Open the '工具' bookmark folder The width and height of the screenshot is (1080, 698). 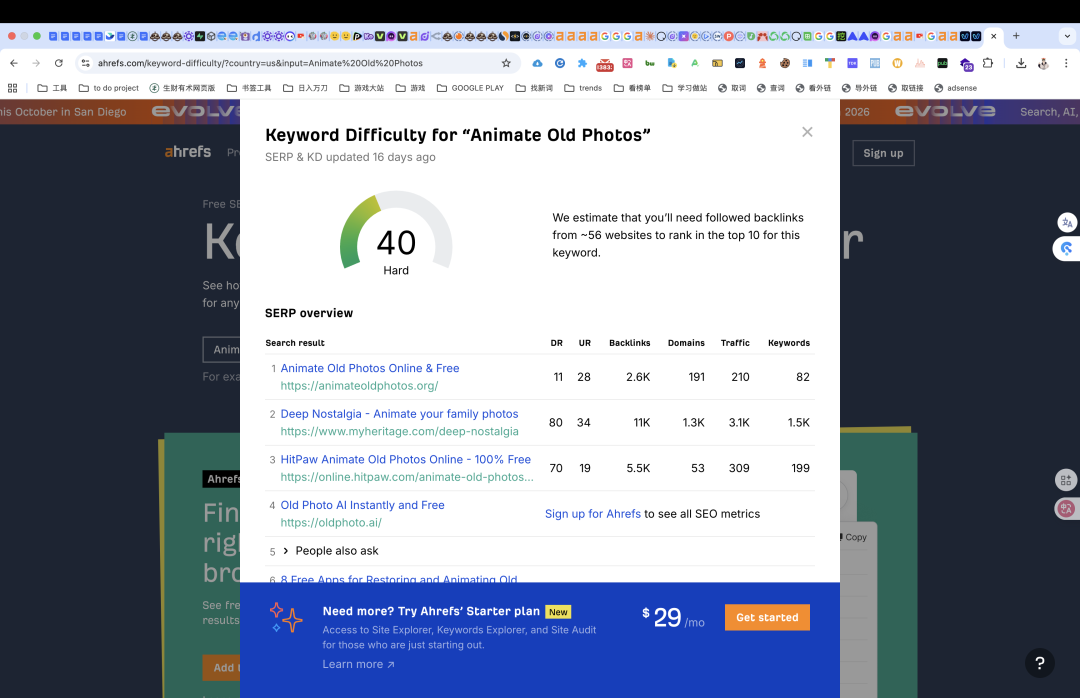52,88
